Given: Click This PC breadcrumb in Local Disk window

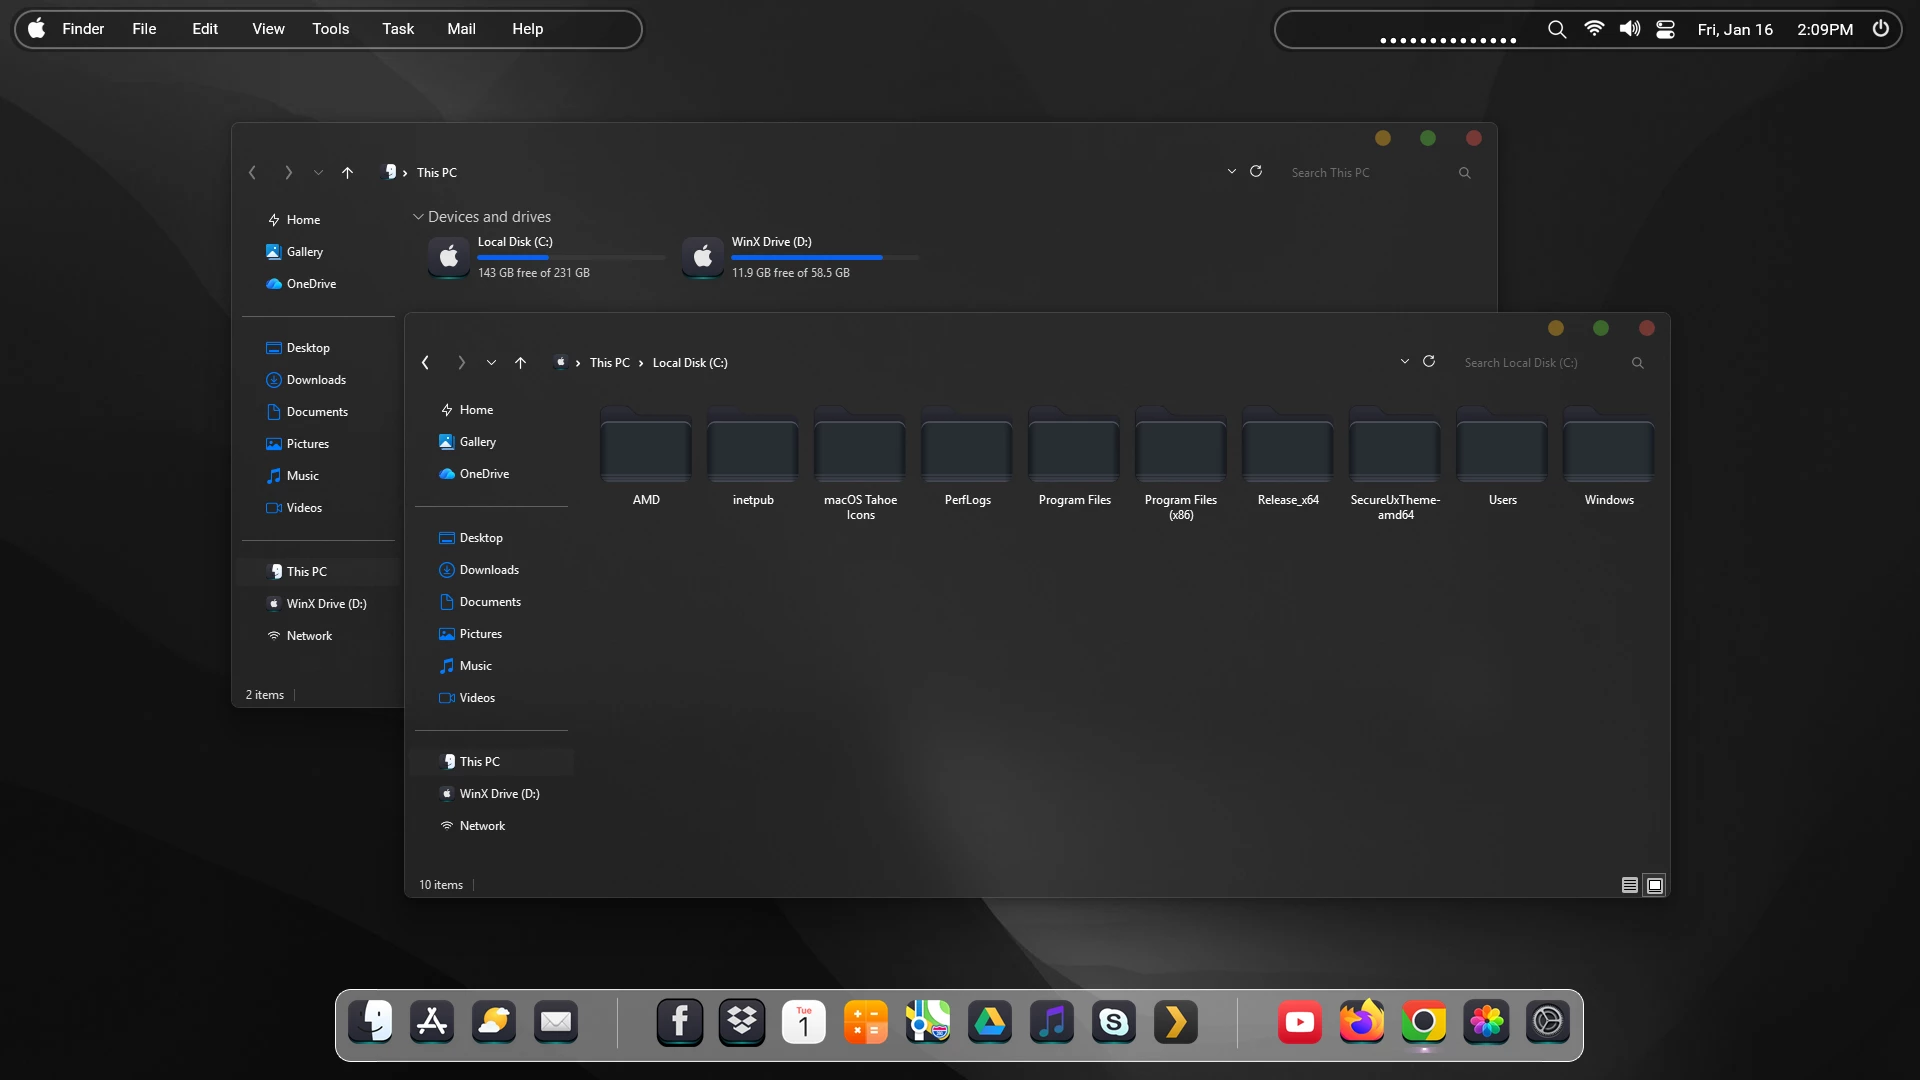Looking at the screenshot, I should [x=610, y=362].
